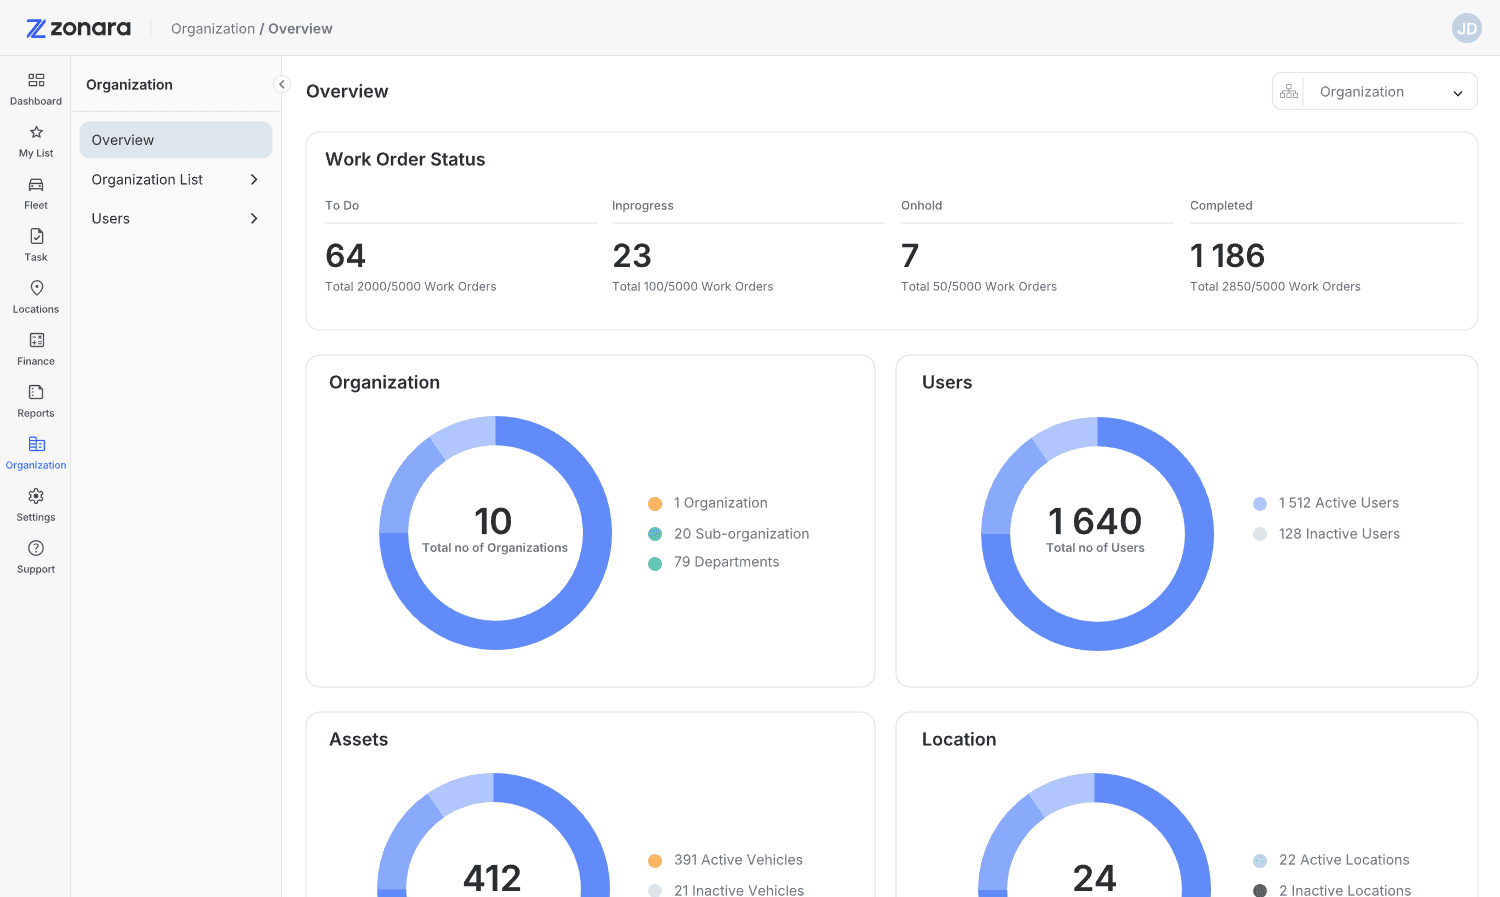The height and width of the screenshot is (897, 1500).
Task: Open the Organization selector dropdown
Action: coord(1375,92)
